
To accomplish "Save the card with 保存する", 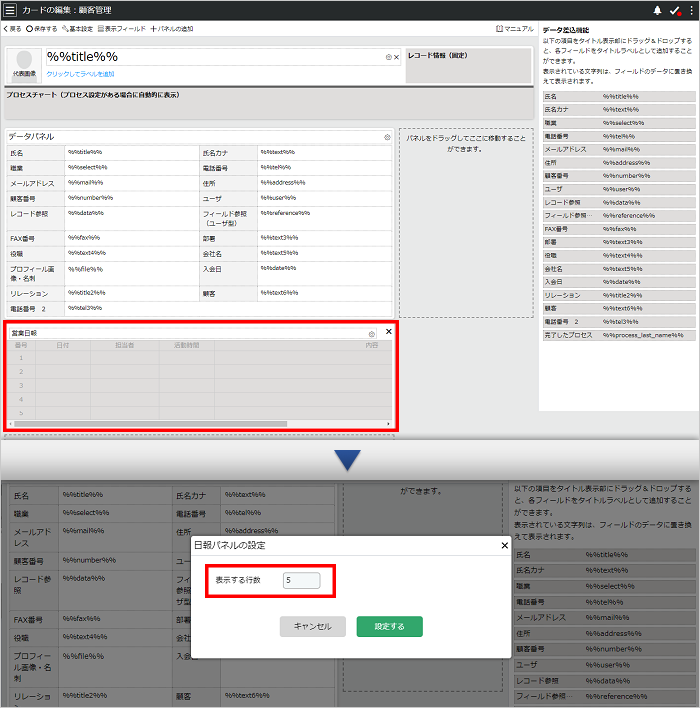I will 42,29.
